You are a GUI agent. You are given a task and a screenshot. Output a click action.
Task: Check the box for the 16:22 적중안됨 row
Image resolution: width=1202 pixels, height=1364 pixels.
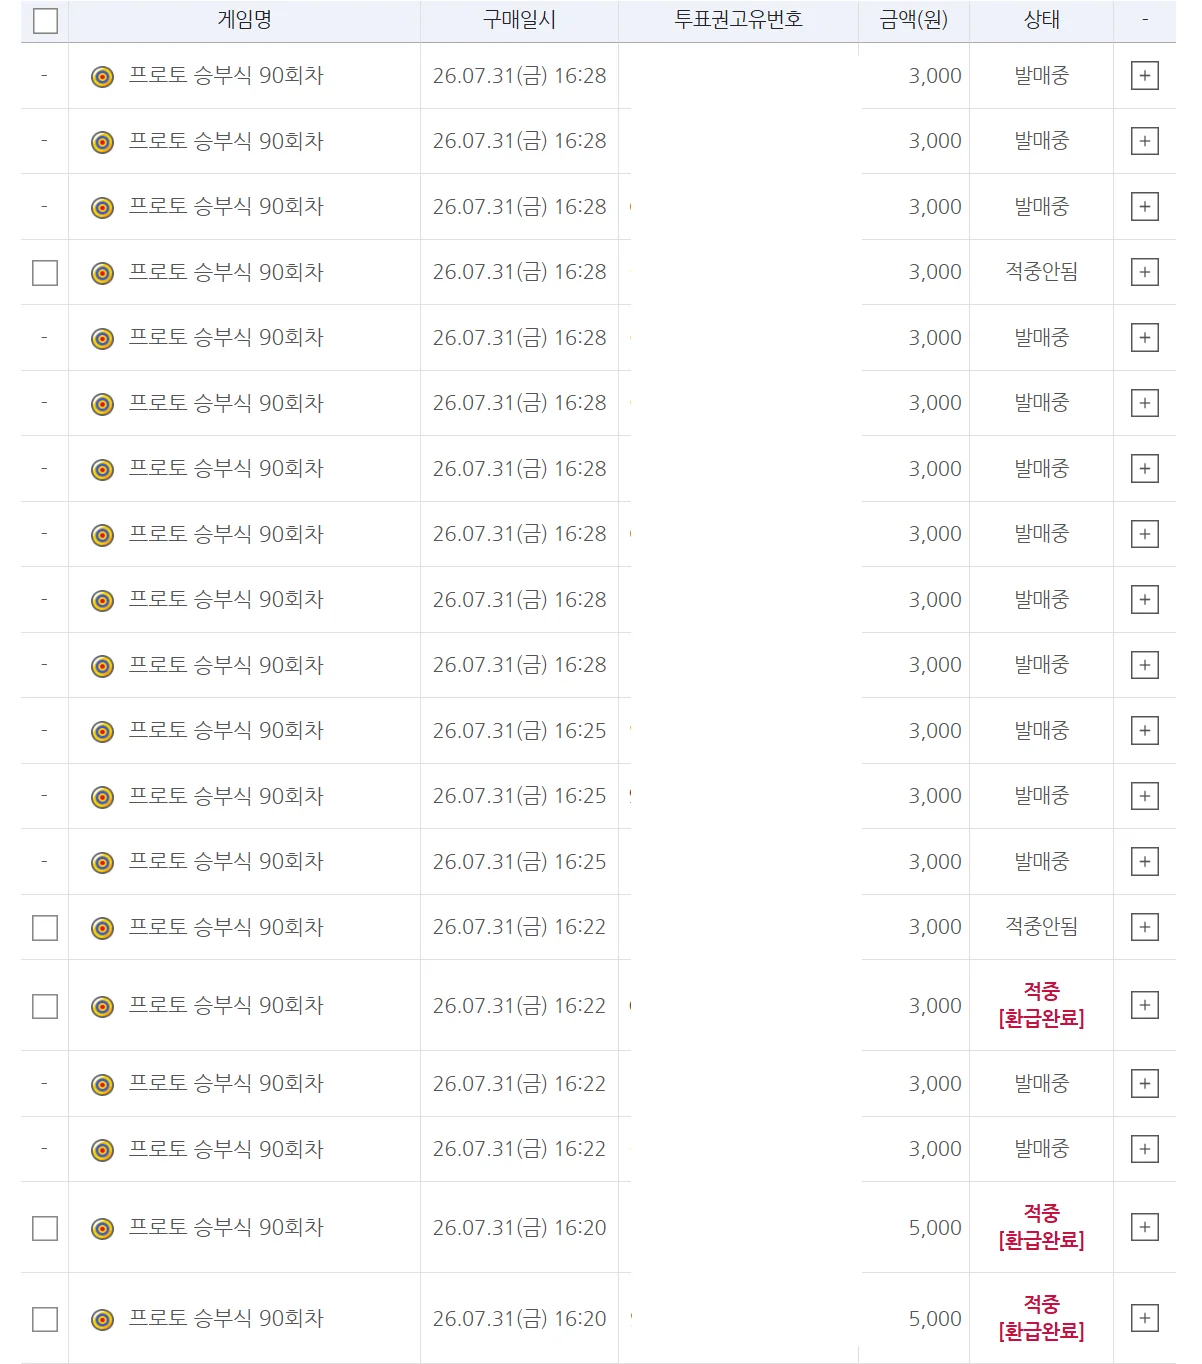pos(45,928)
